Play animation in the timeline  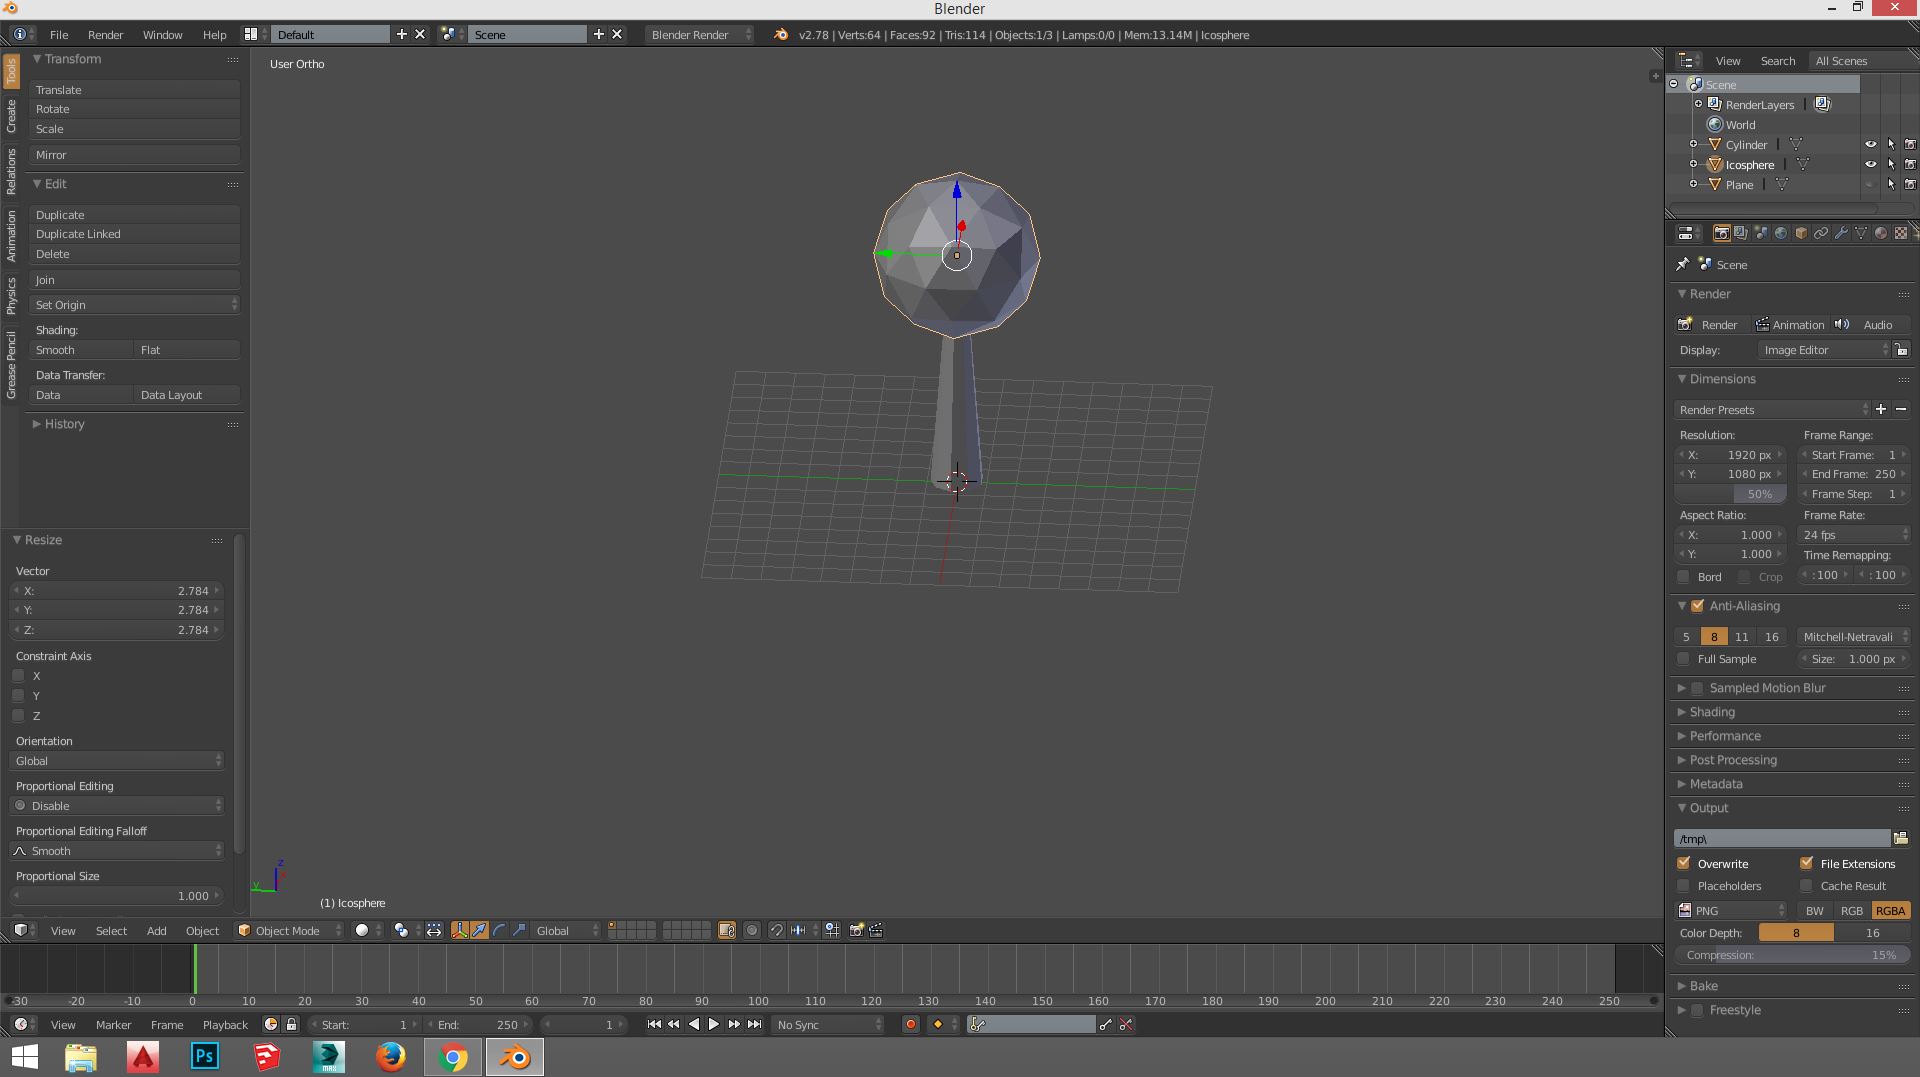(x=713, y=1024)
